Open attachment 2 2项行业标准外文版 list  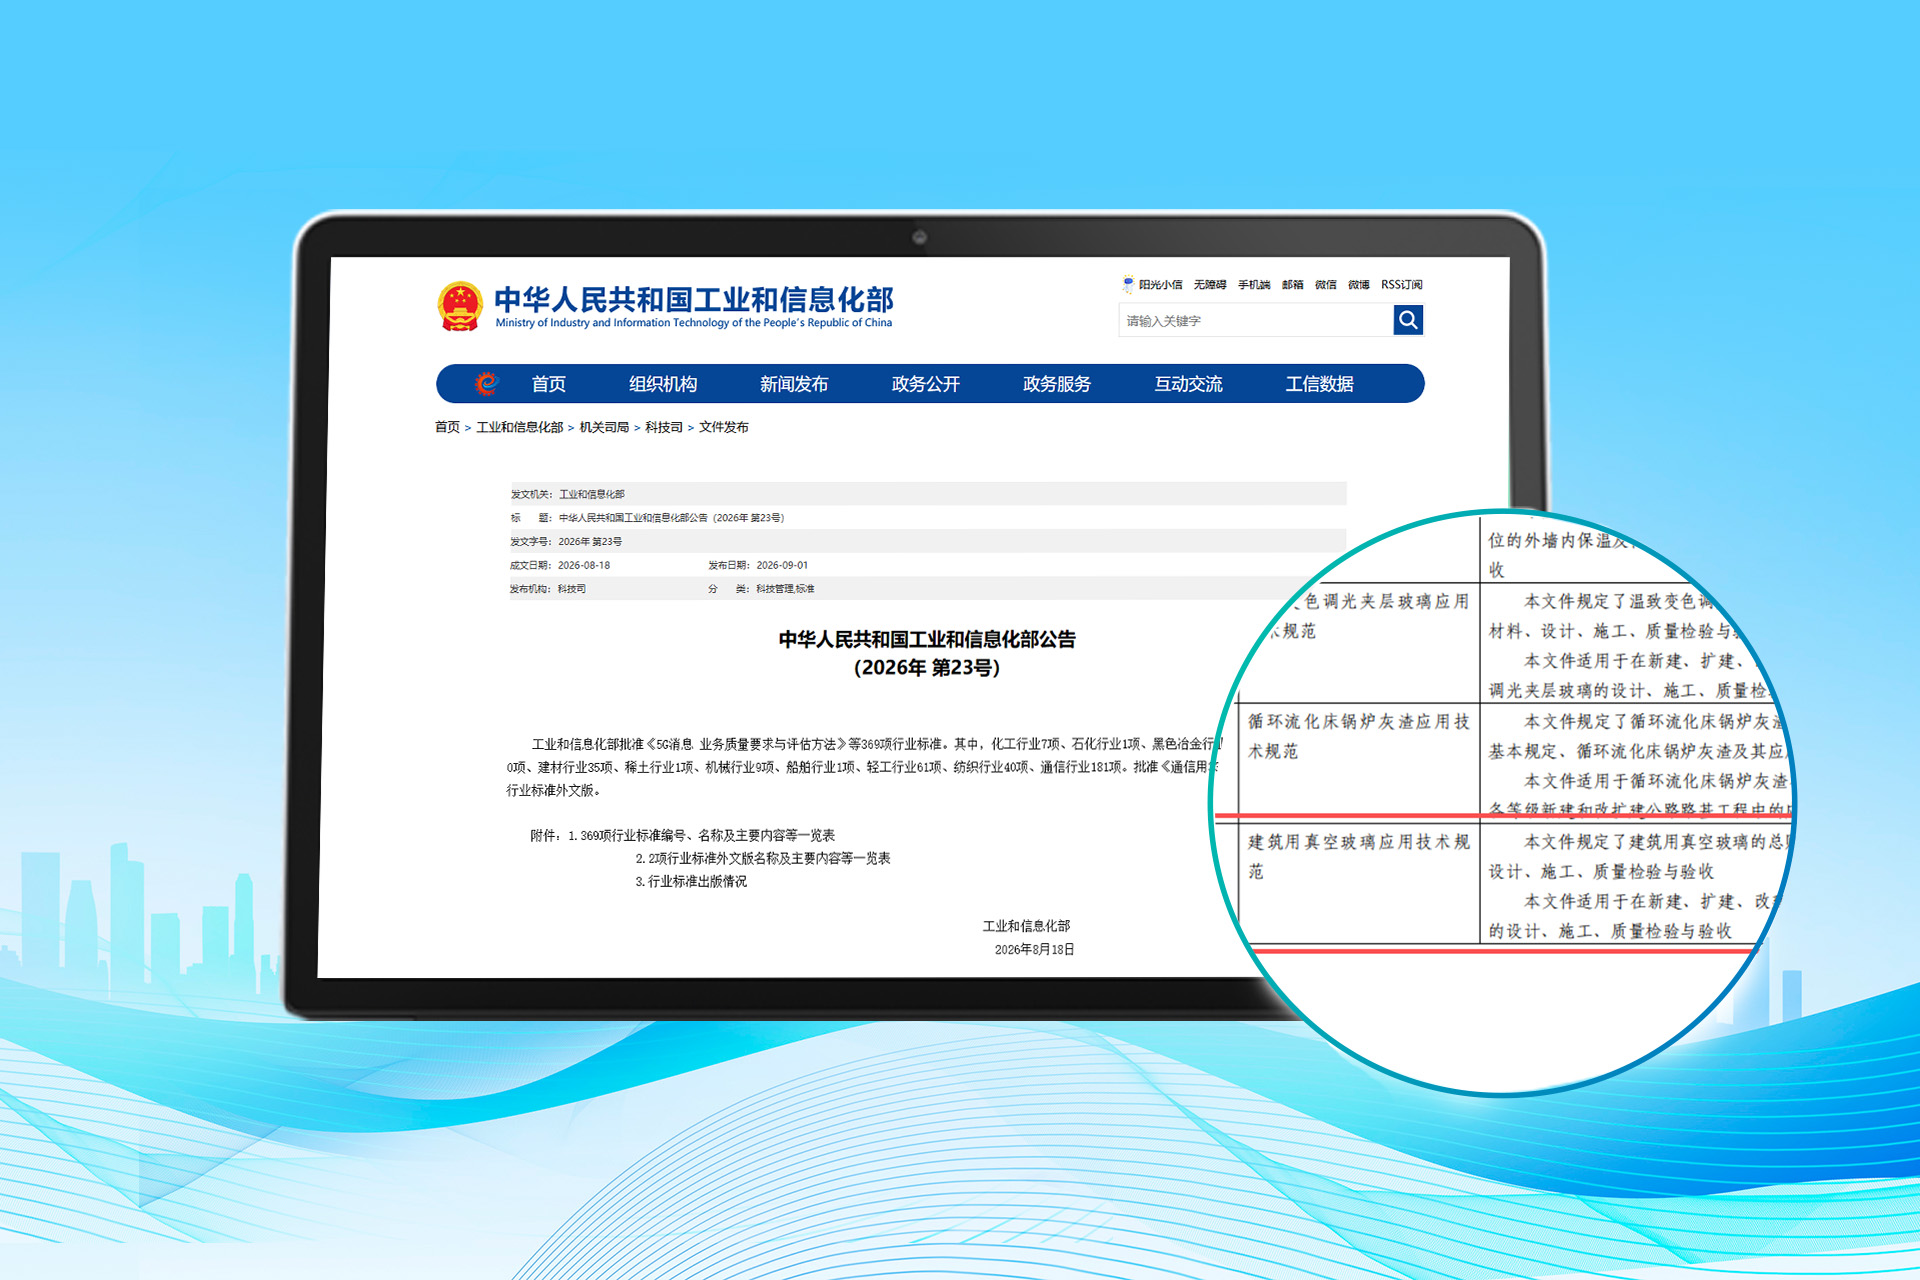(x=763, y=858)
